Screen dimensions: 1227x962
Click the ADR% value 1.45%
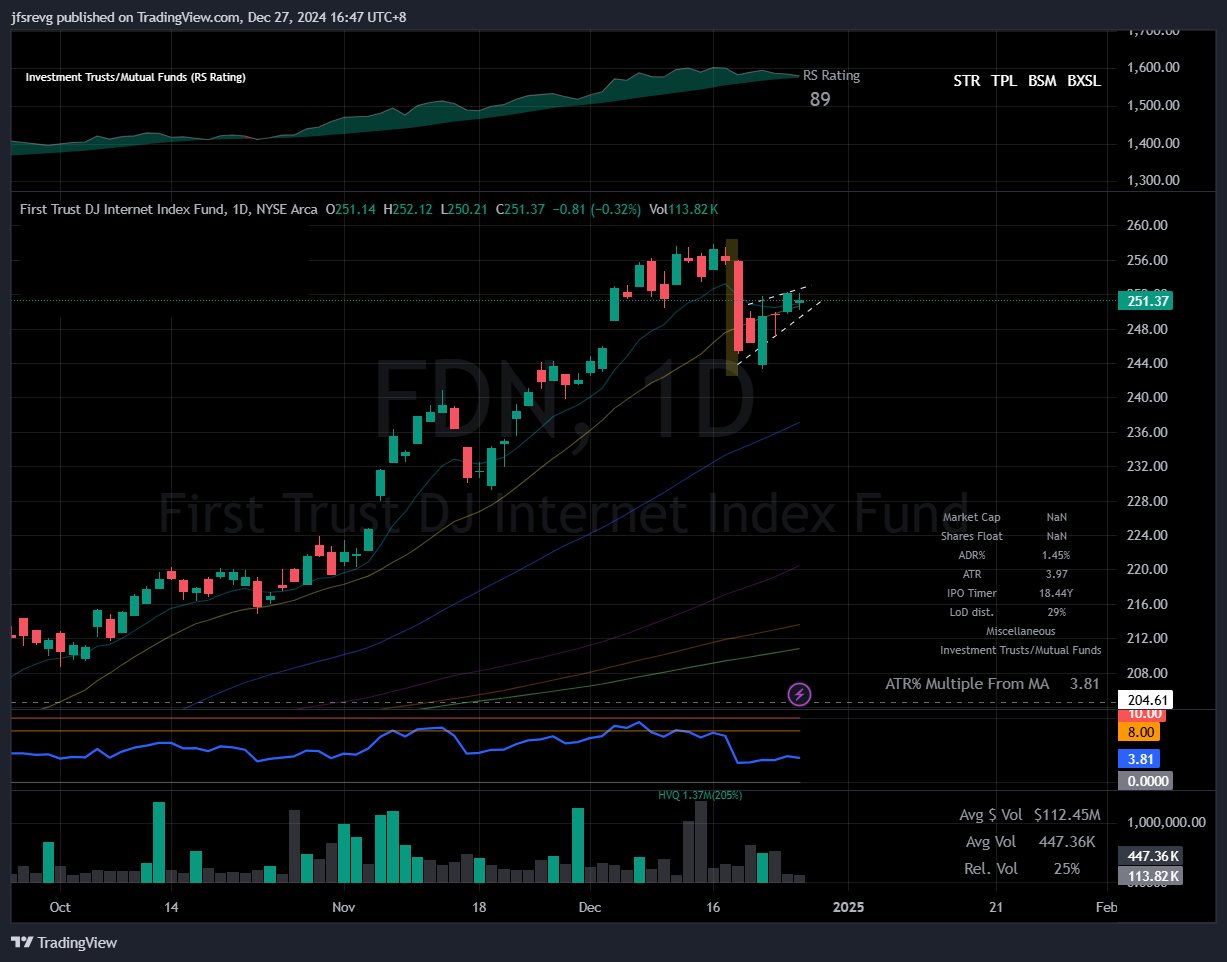click(1056, 555)
